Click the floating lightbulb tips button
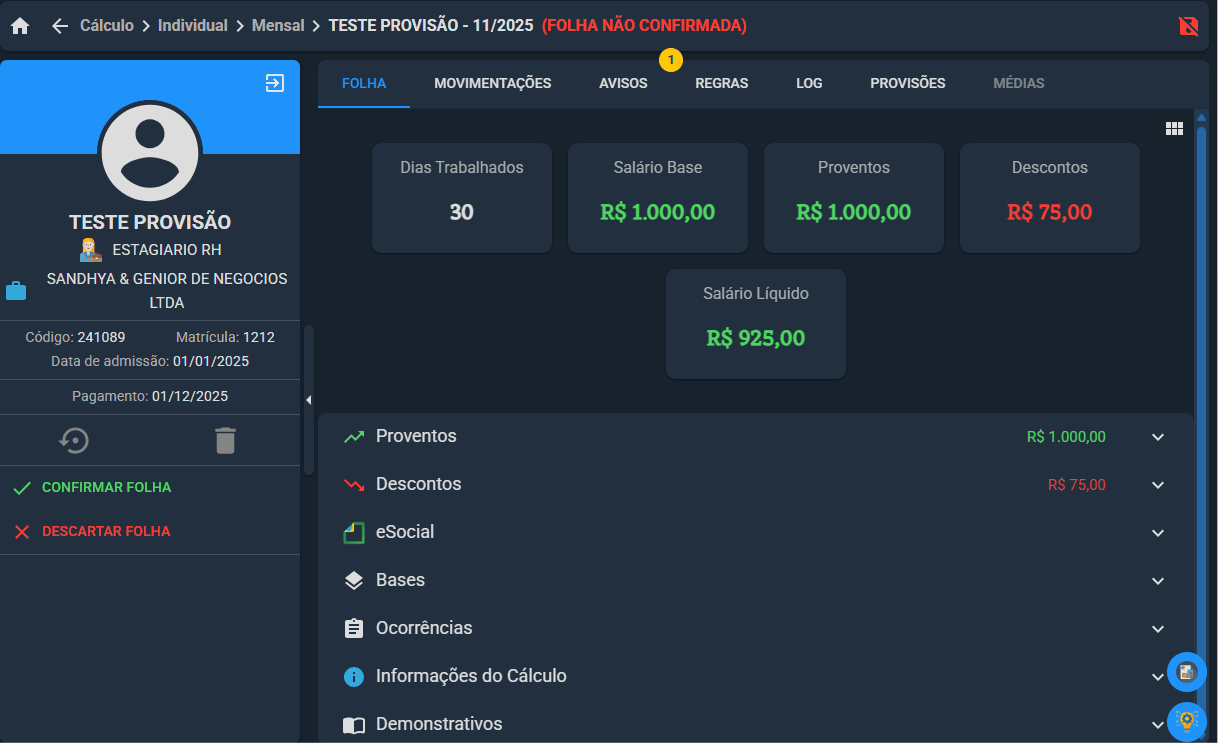Viewport: 1218px width, 743px height. [x=1187, y=720]
